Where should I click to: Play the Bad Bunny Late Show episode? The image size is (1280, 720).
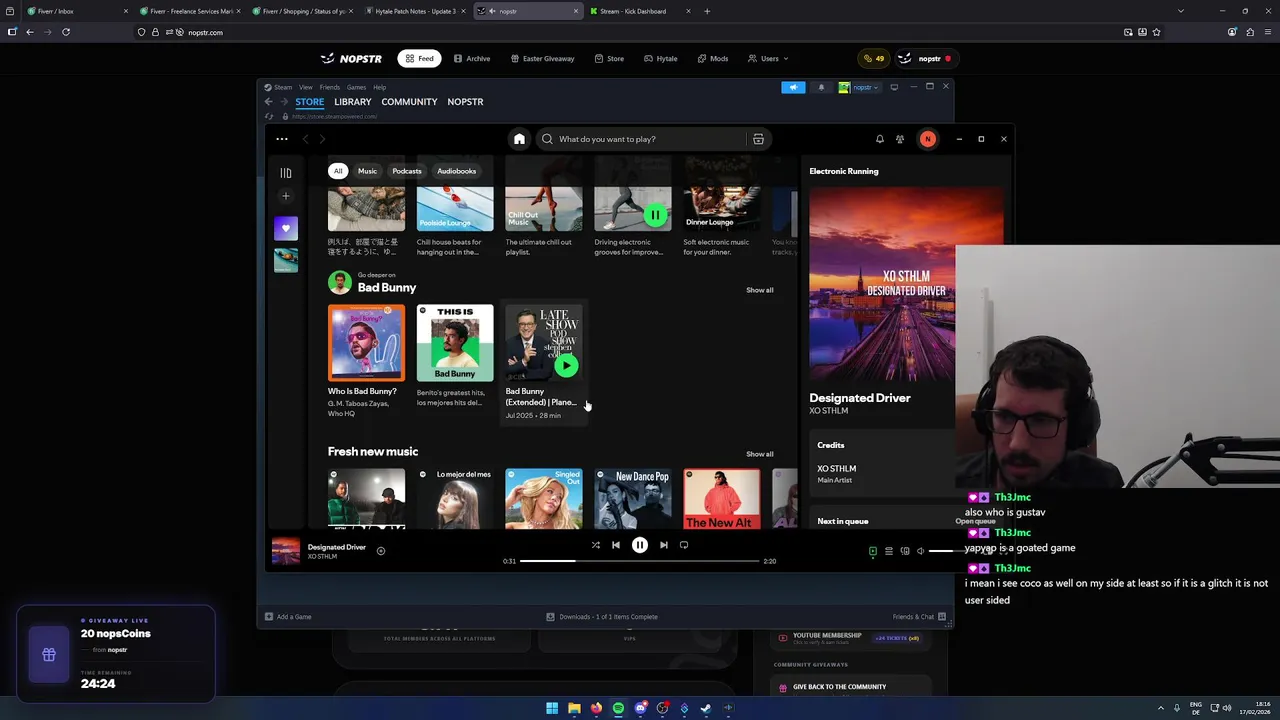[x=566, y=365]
